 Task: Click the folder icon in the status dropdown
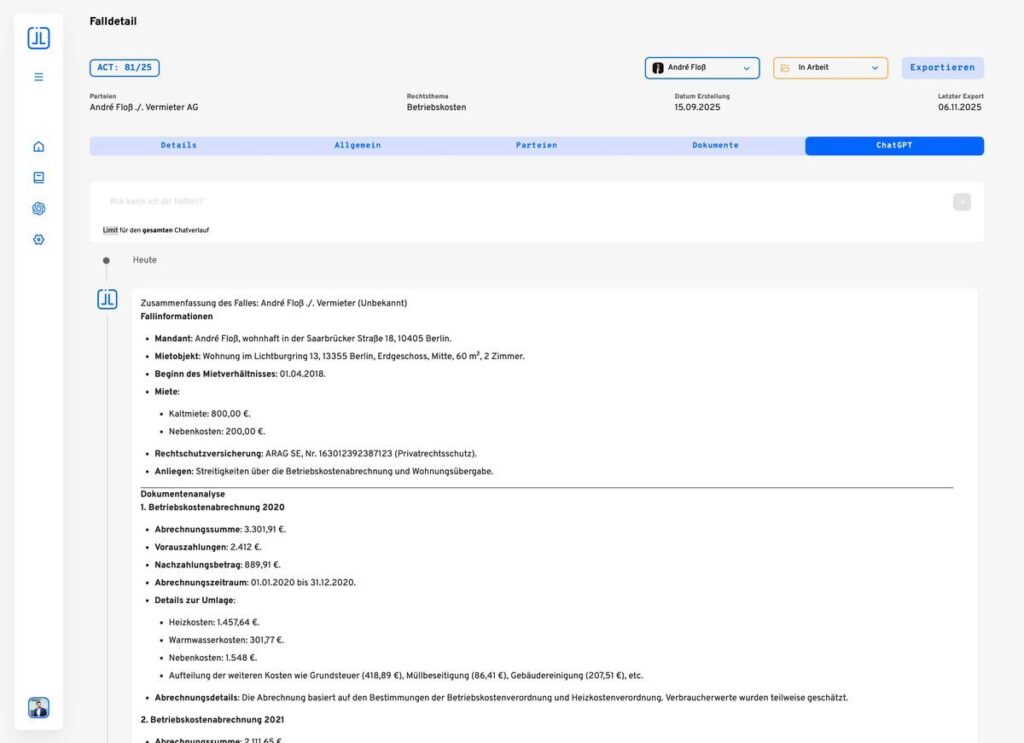tap(785, 68)
